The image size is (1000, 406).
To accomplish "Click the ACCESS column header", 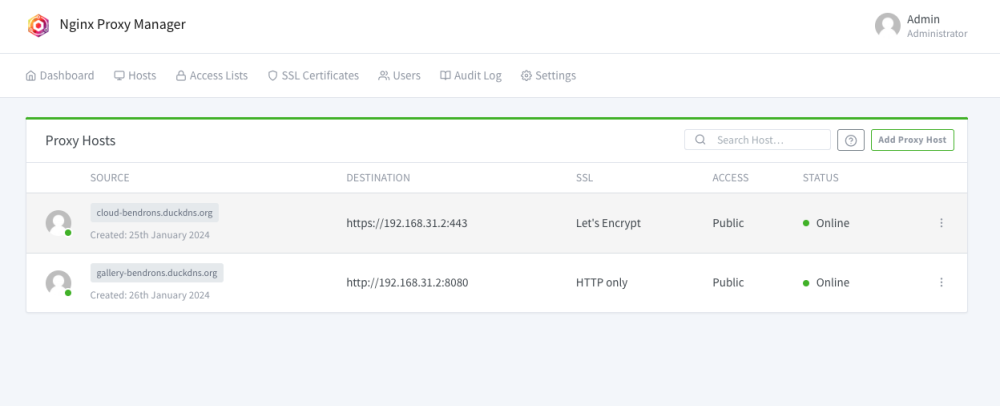I will 730,178.
